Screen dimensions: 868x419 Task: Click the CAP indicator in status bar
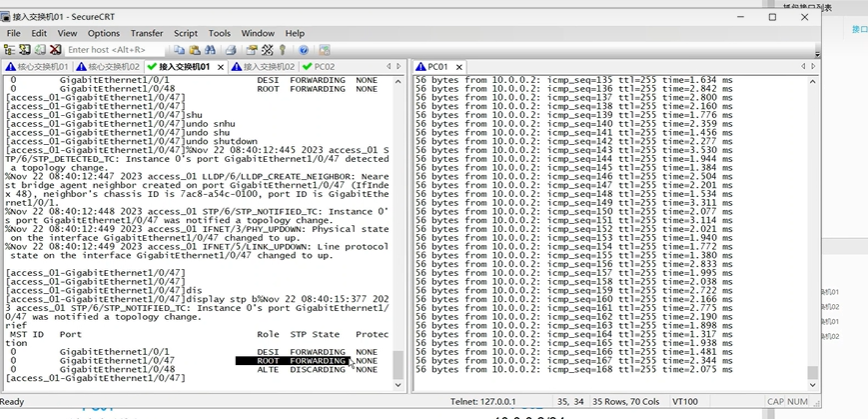775,401
